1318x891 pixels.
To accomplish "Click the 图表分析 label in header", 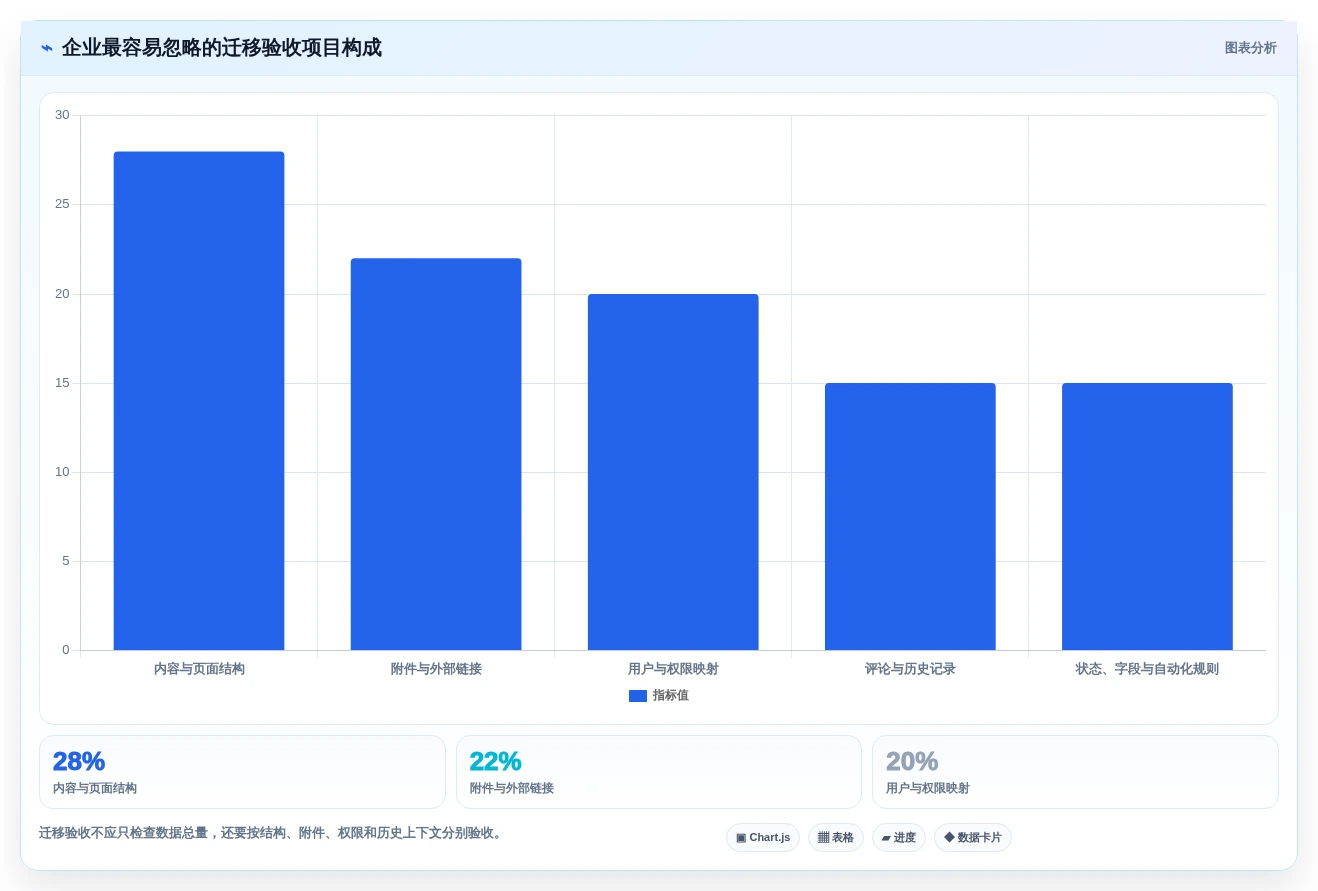I will 1250,48.
